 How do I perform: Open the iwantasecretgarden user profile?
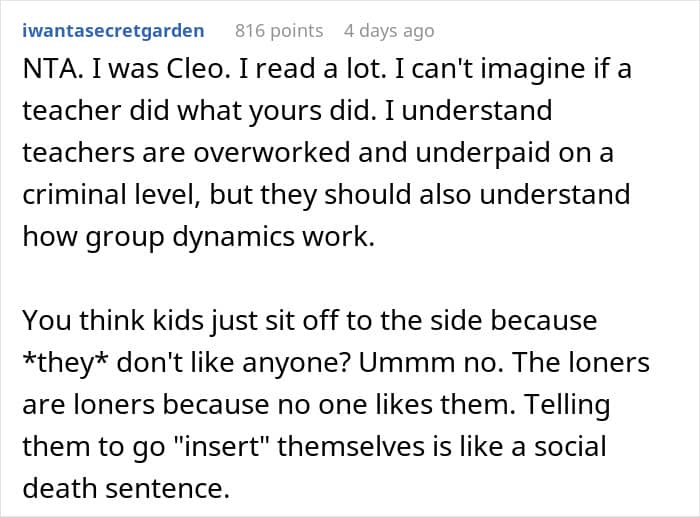(112, 31)
